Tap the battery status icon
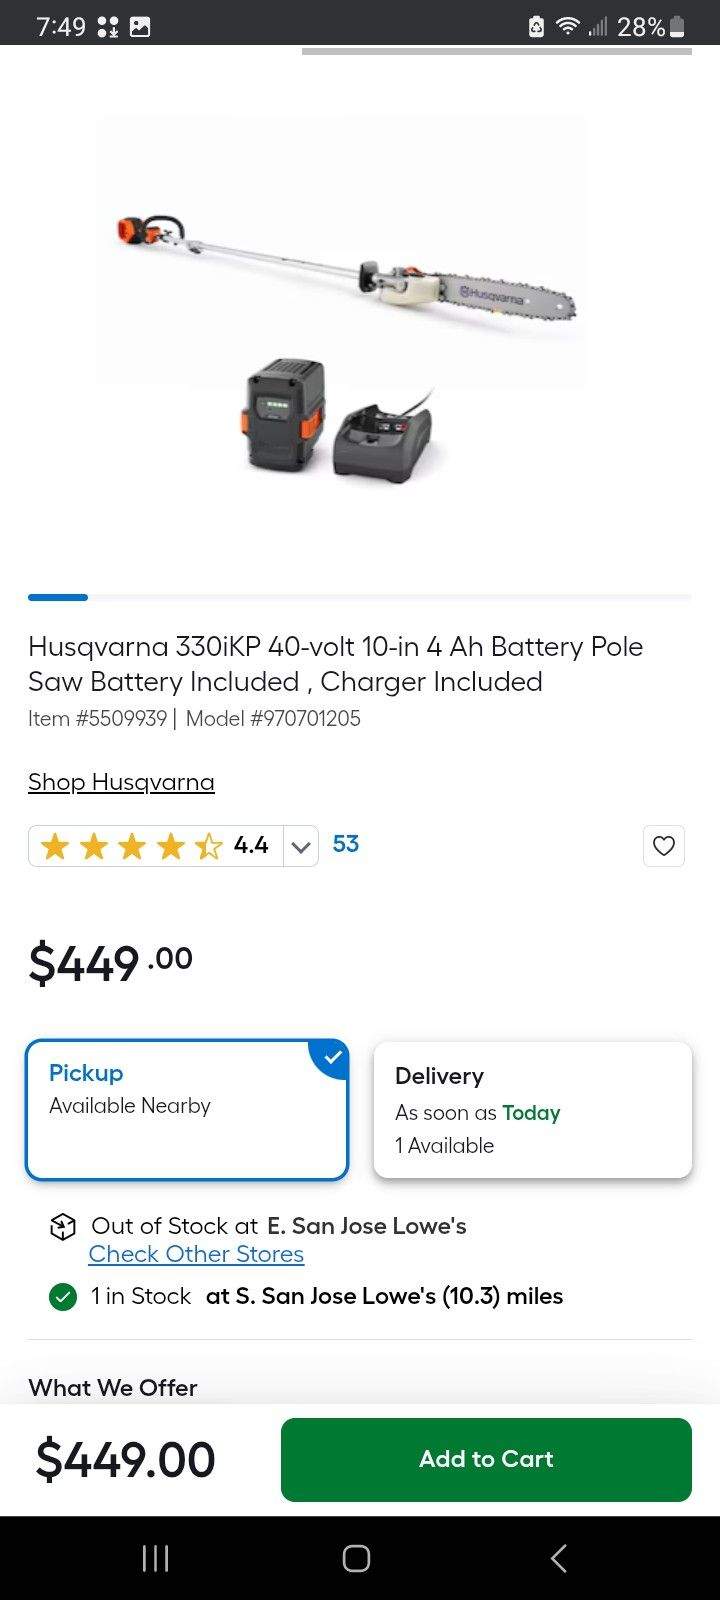Viewport: 720px width, 1600px height. click(678, 27)
